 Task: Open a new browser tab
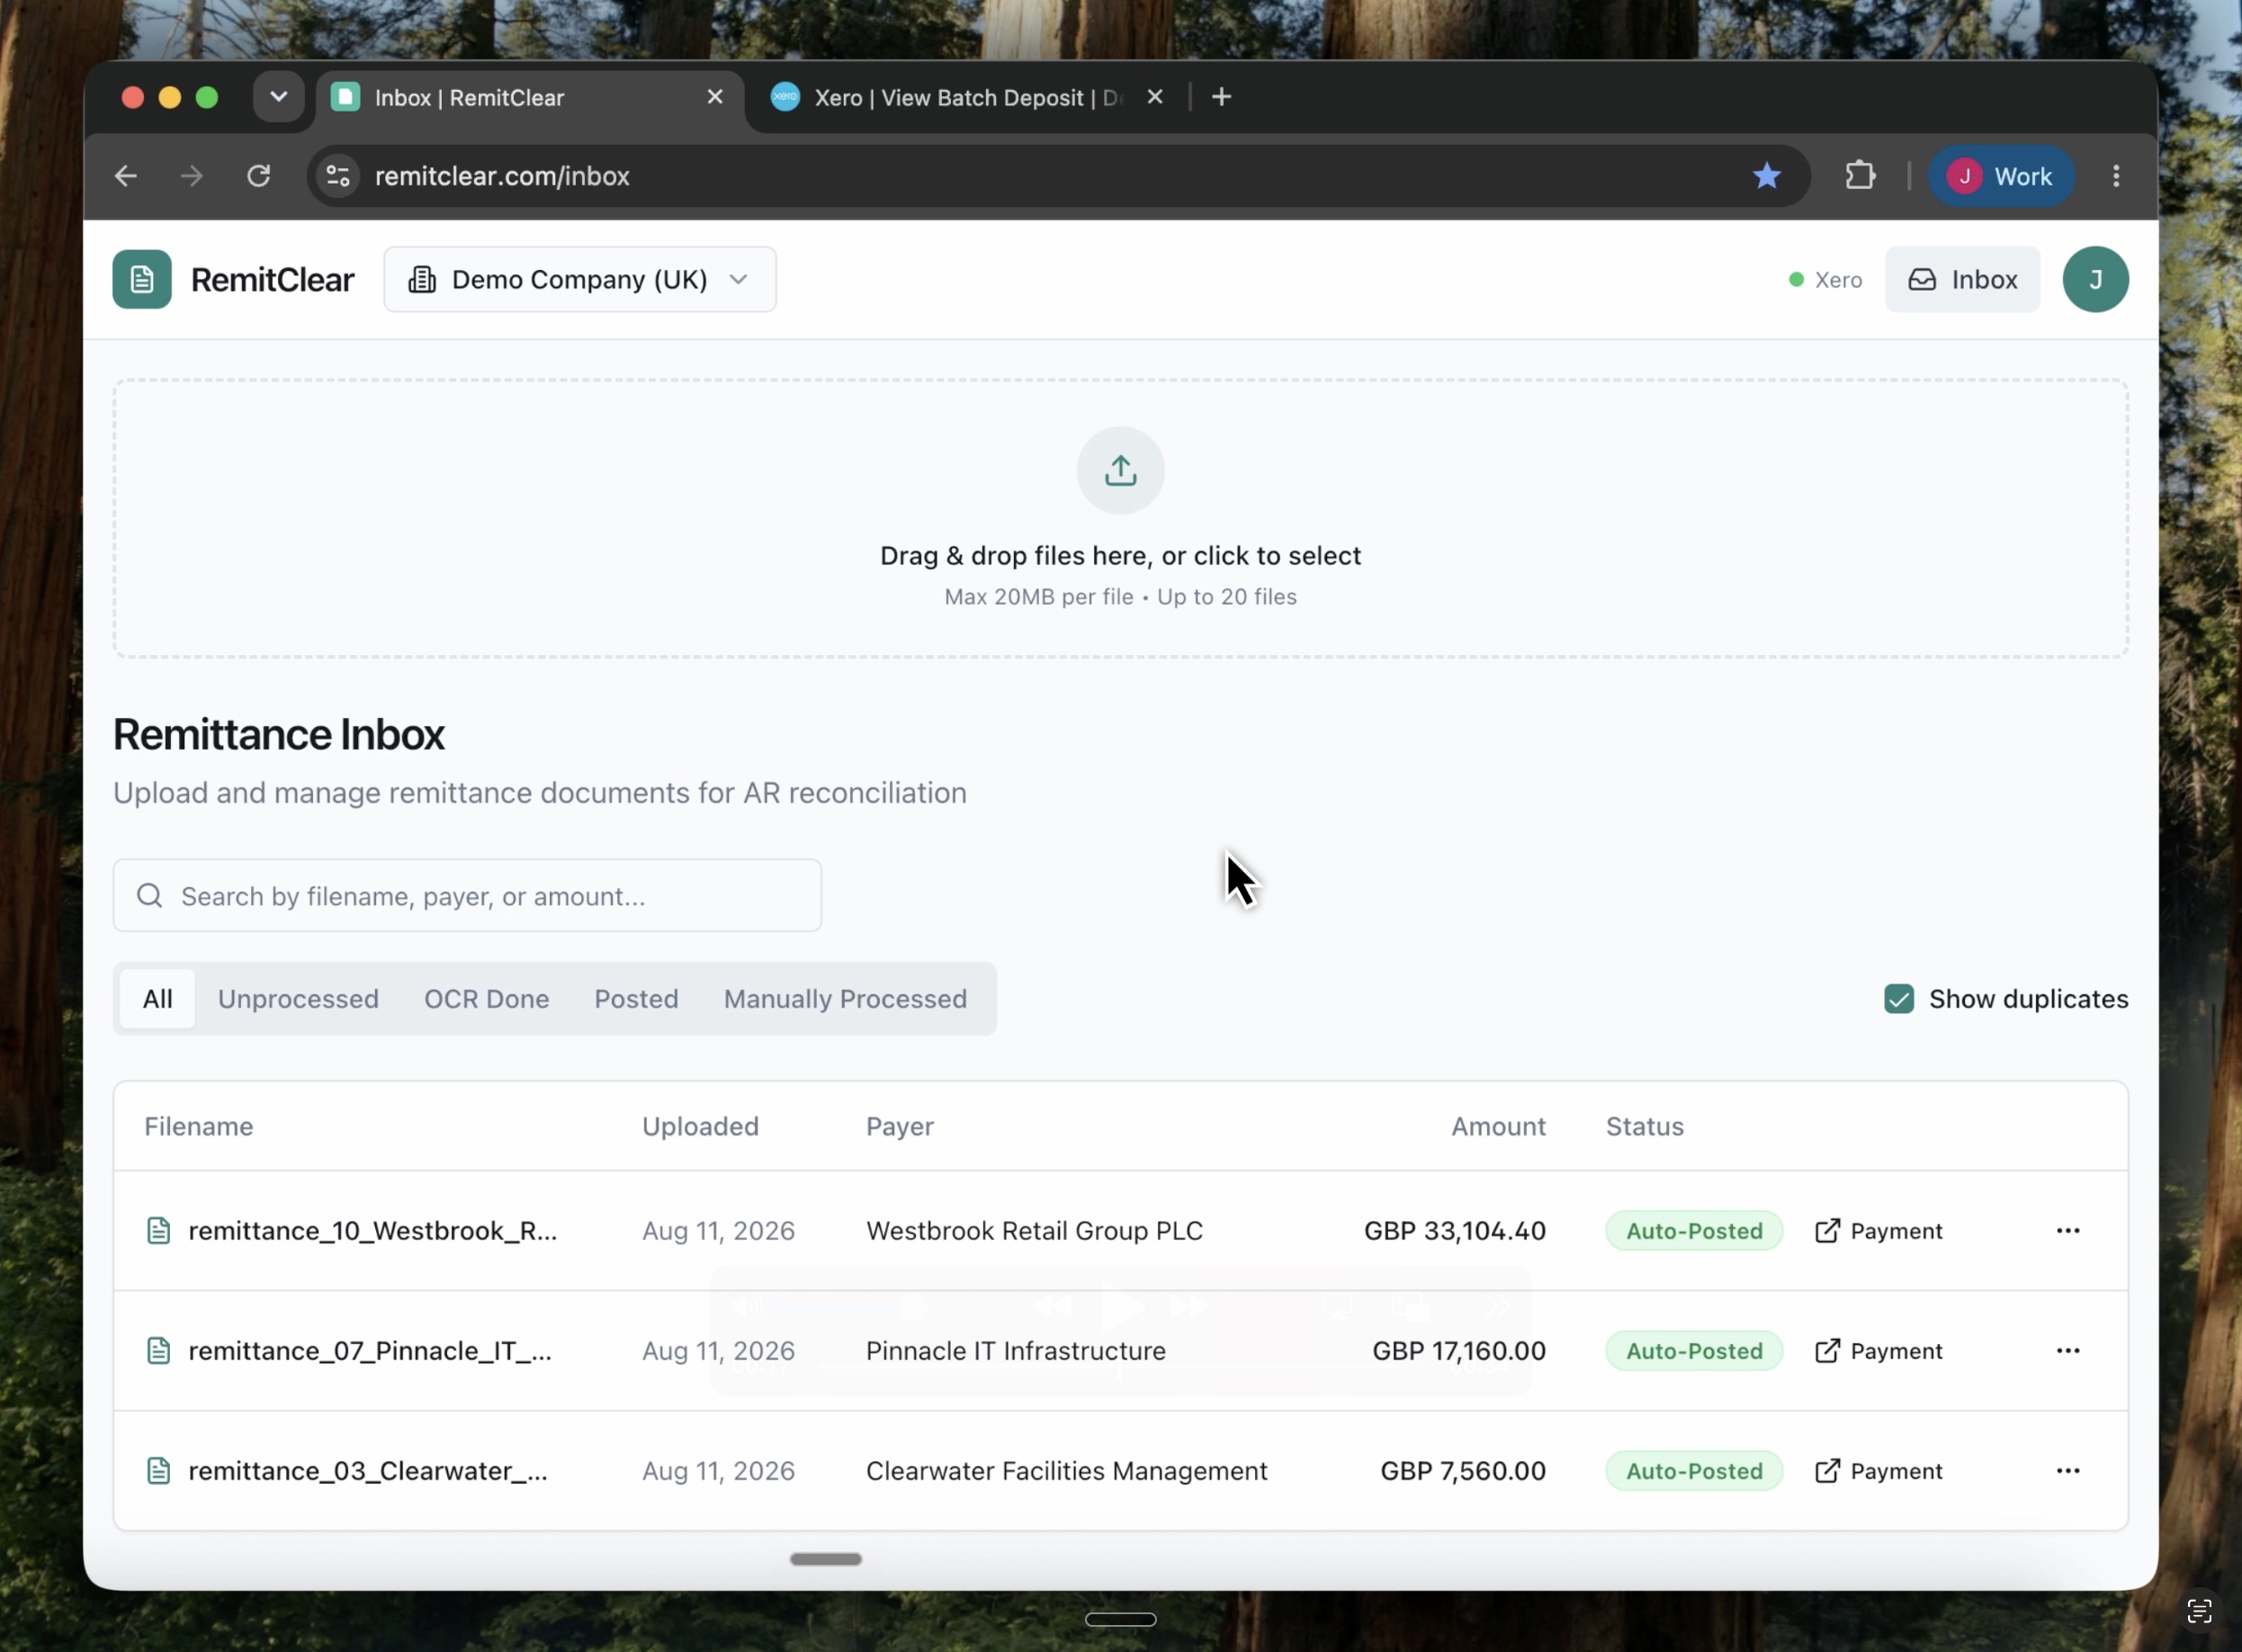click(1221, 97)
